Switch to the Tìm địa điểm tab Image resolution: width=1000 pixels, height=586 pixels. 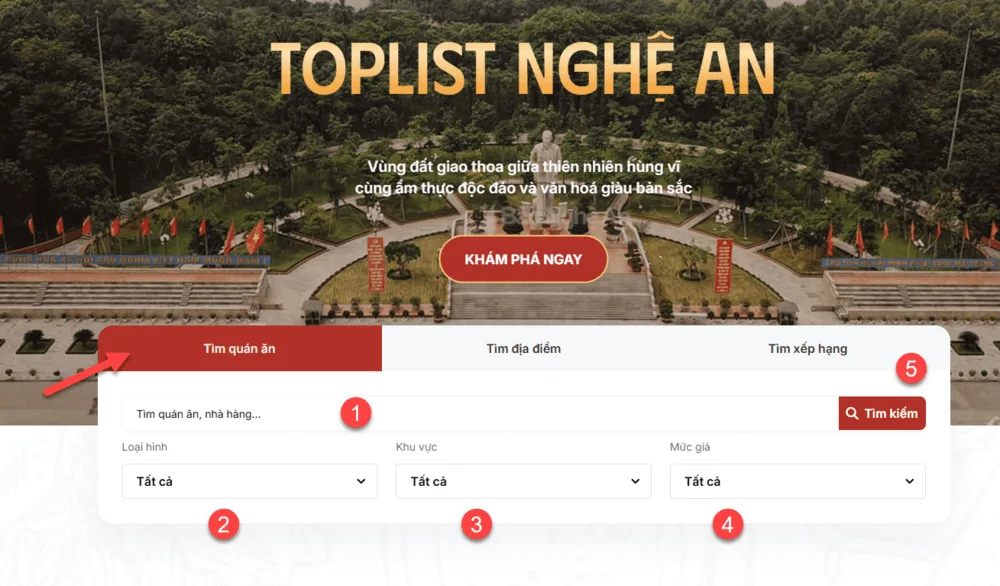click(524, 348)
